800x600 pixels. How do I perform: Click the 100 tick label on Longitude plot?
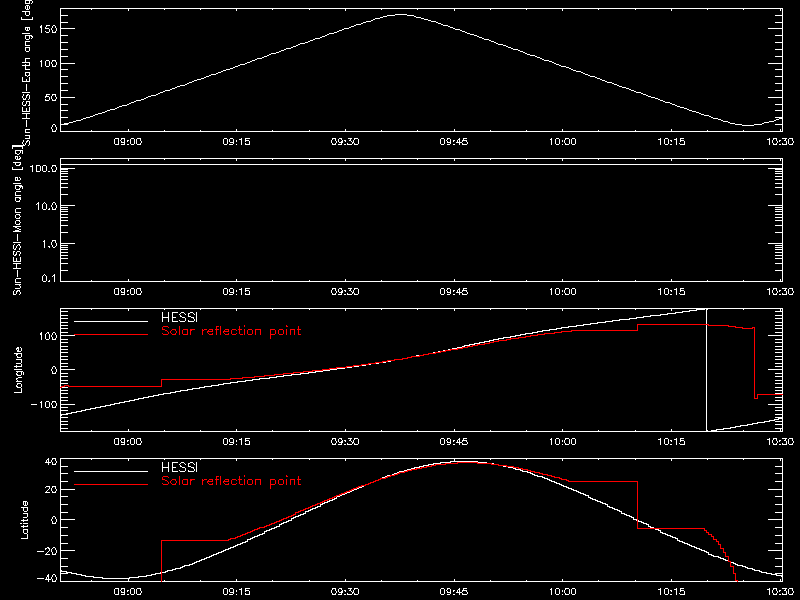click(x=47, y=336)
